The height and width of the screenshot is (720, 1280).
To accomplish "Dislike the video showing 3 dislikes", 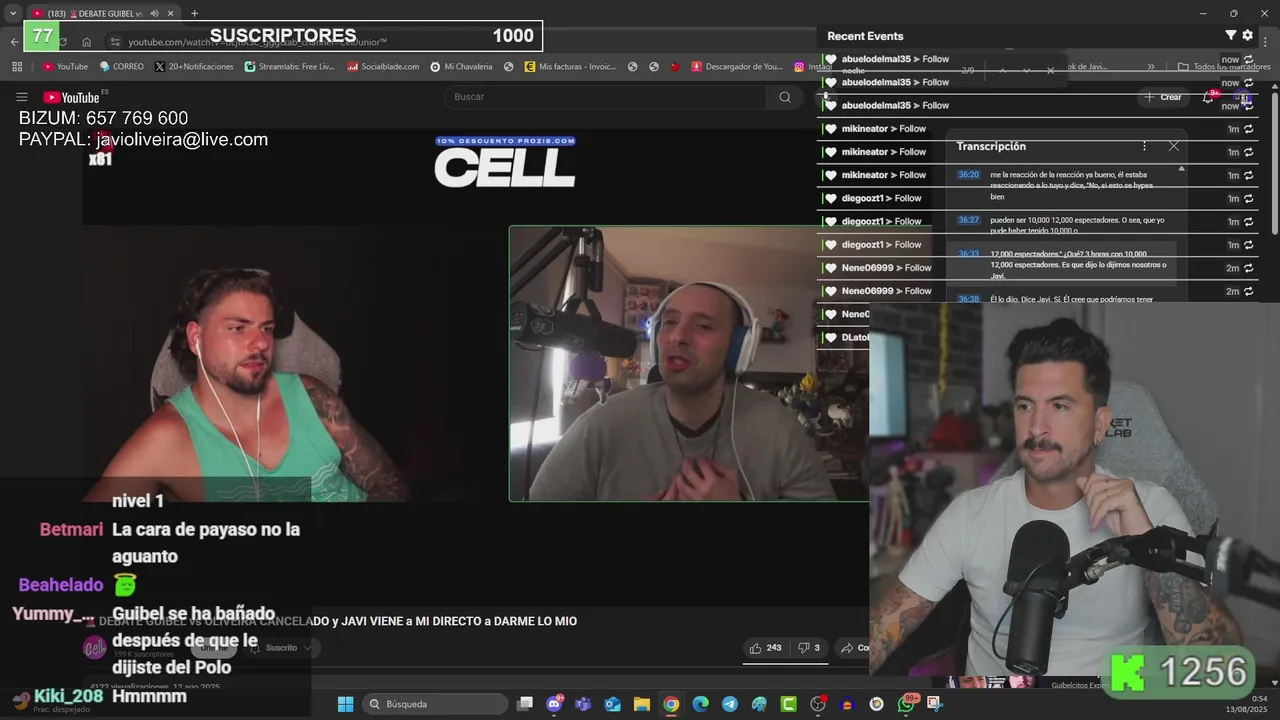I will (x=809, y=648).
